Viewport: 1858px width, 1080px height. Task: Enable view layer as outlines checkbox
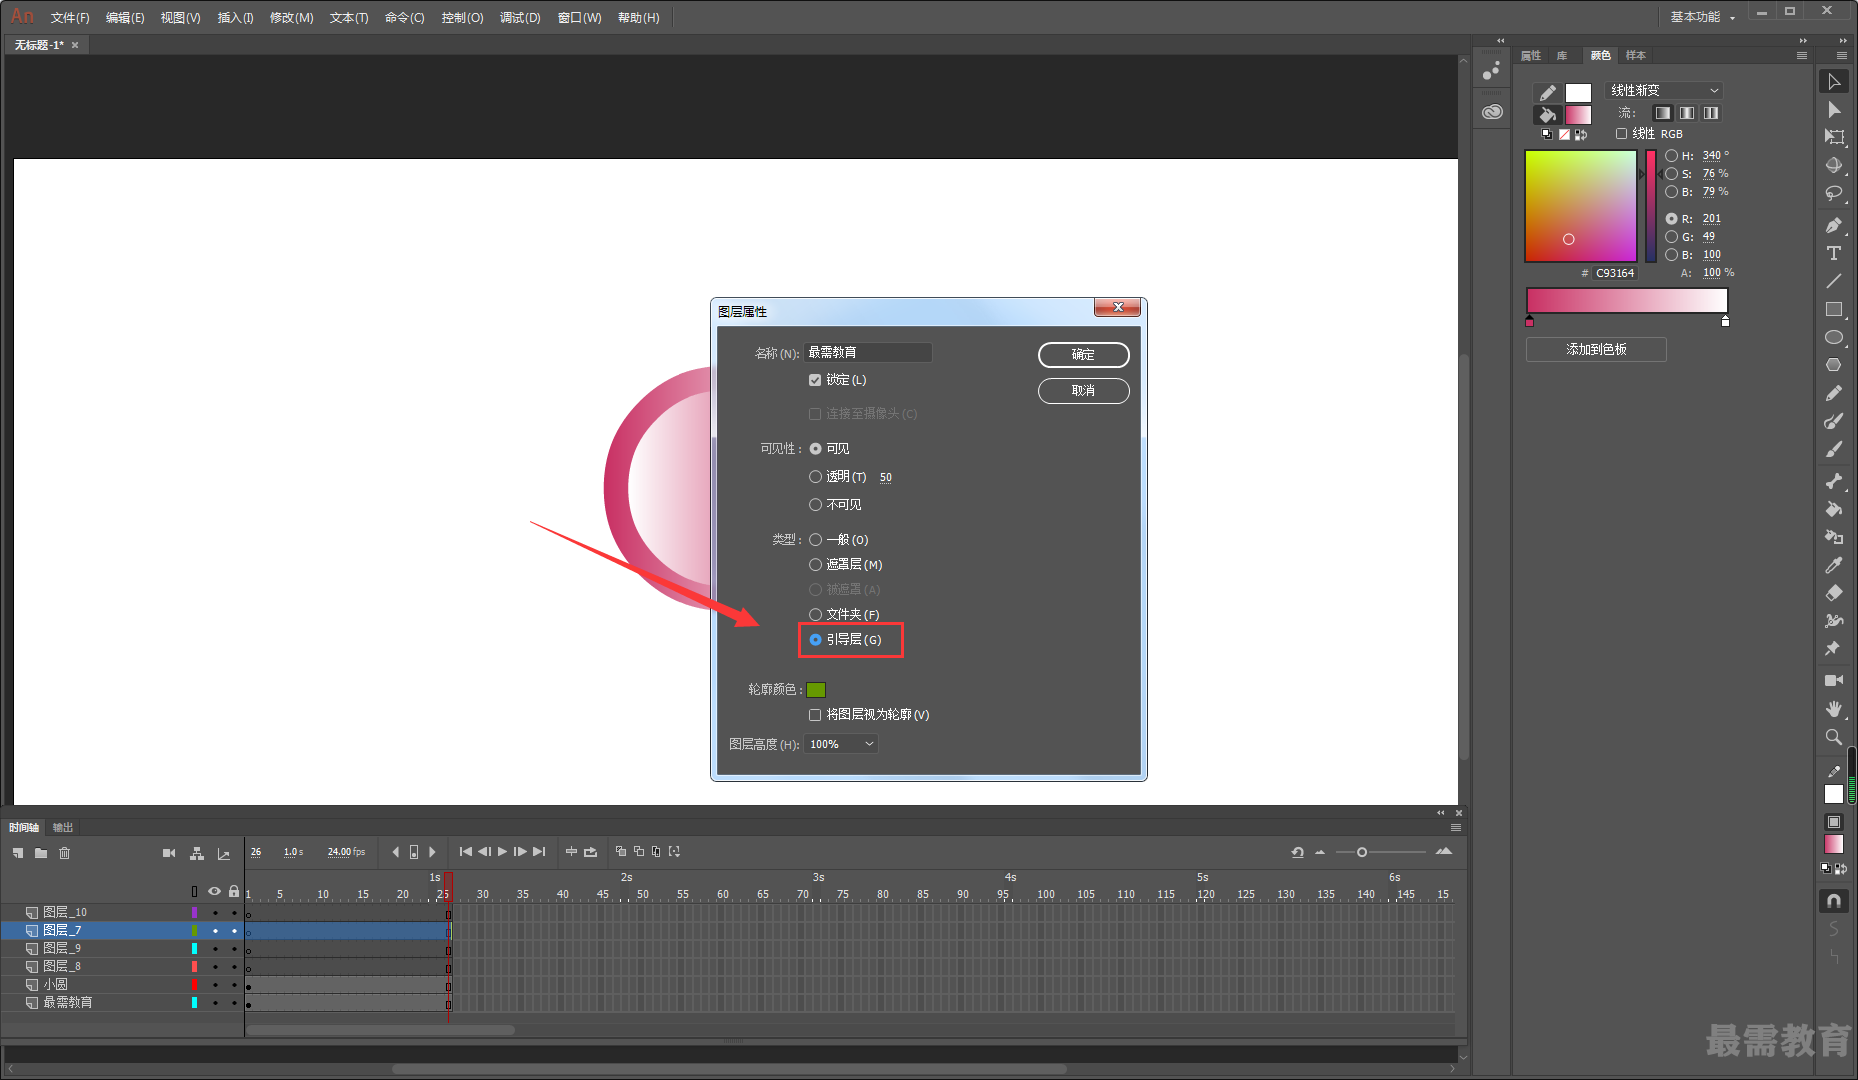coord(815,715)
